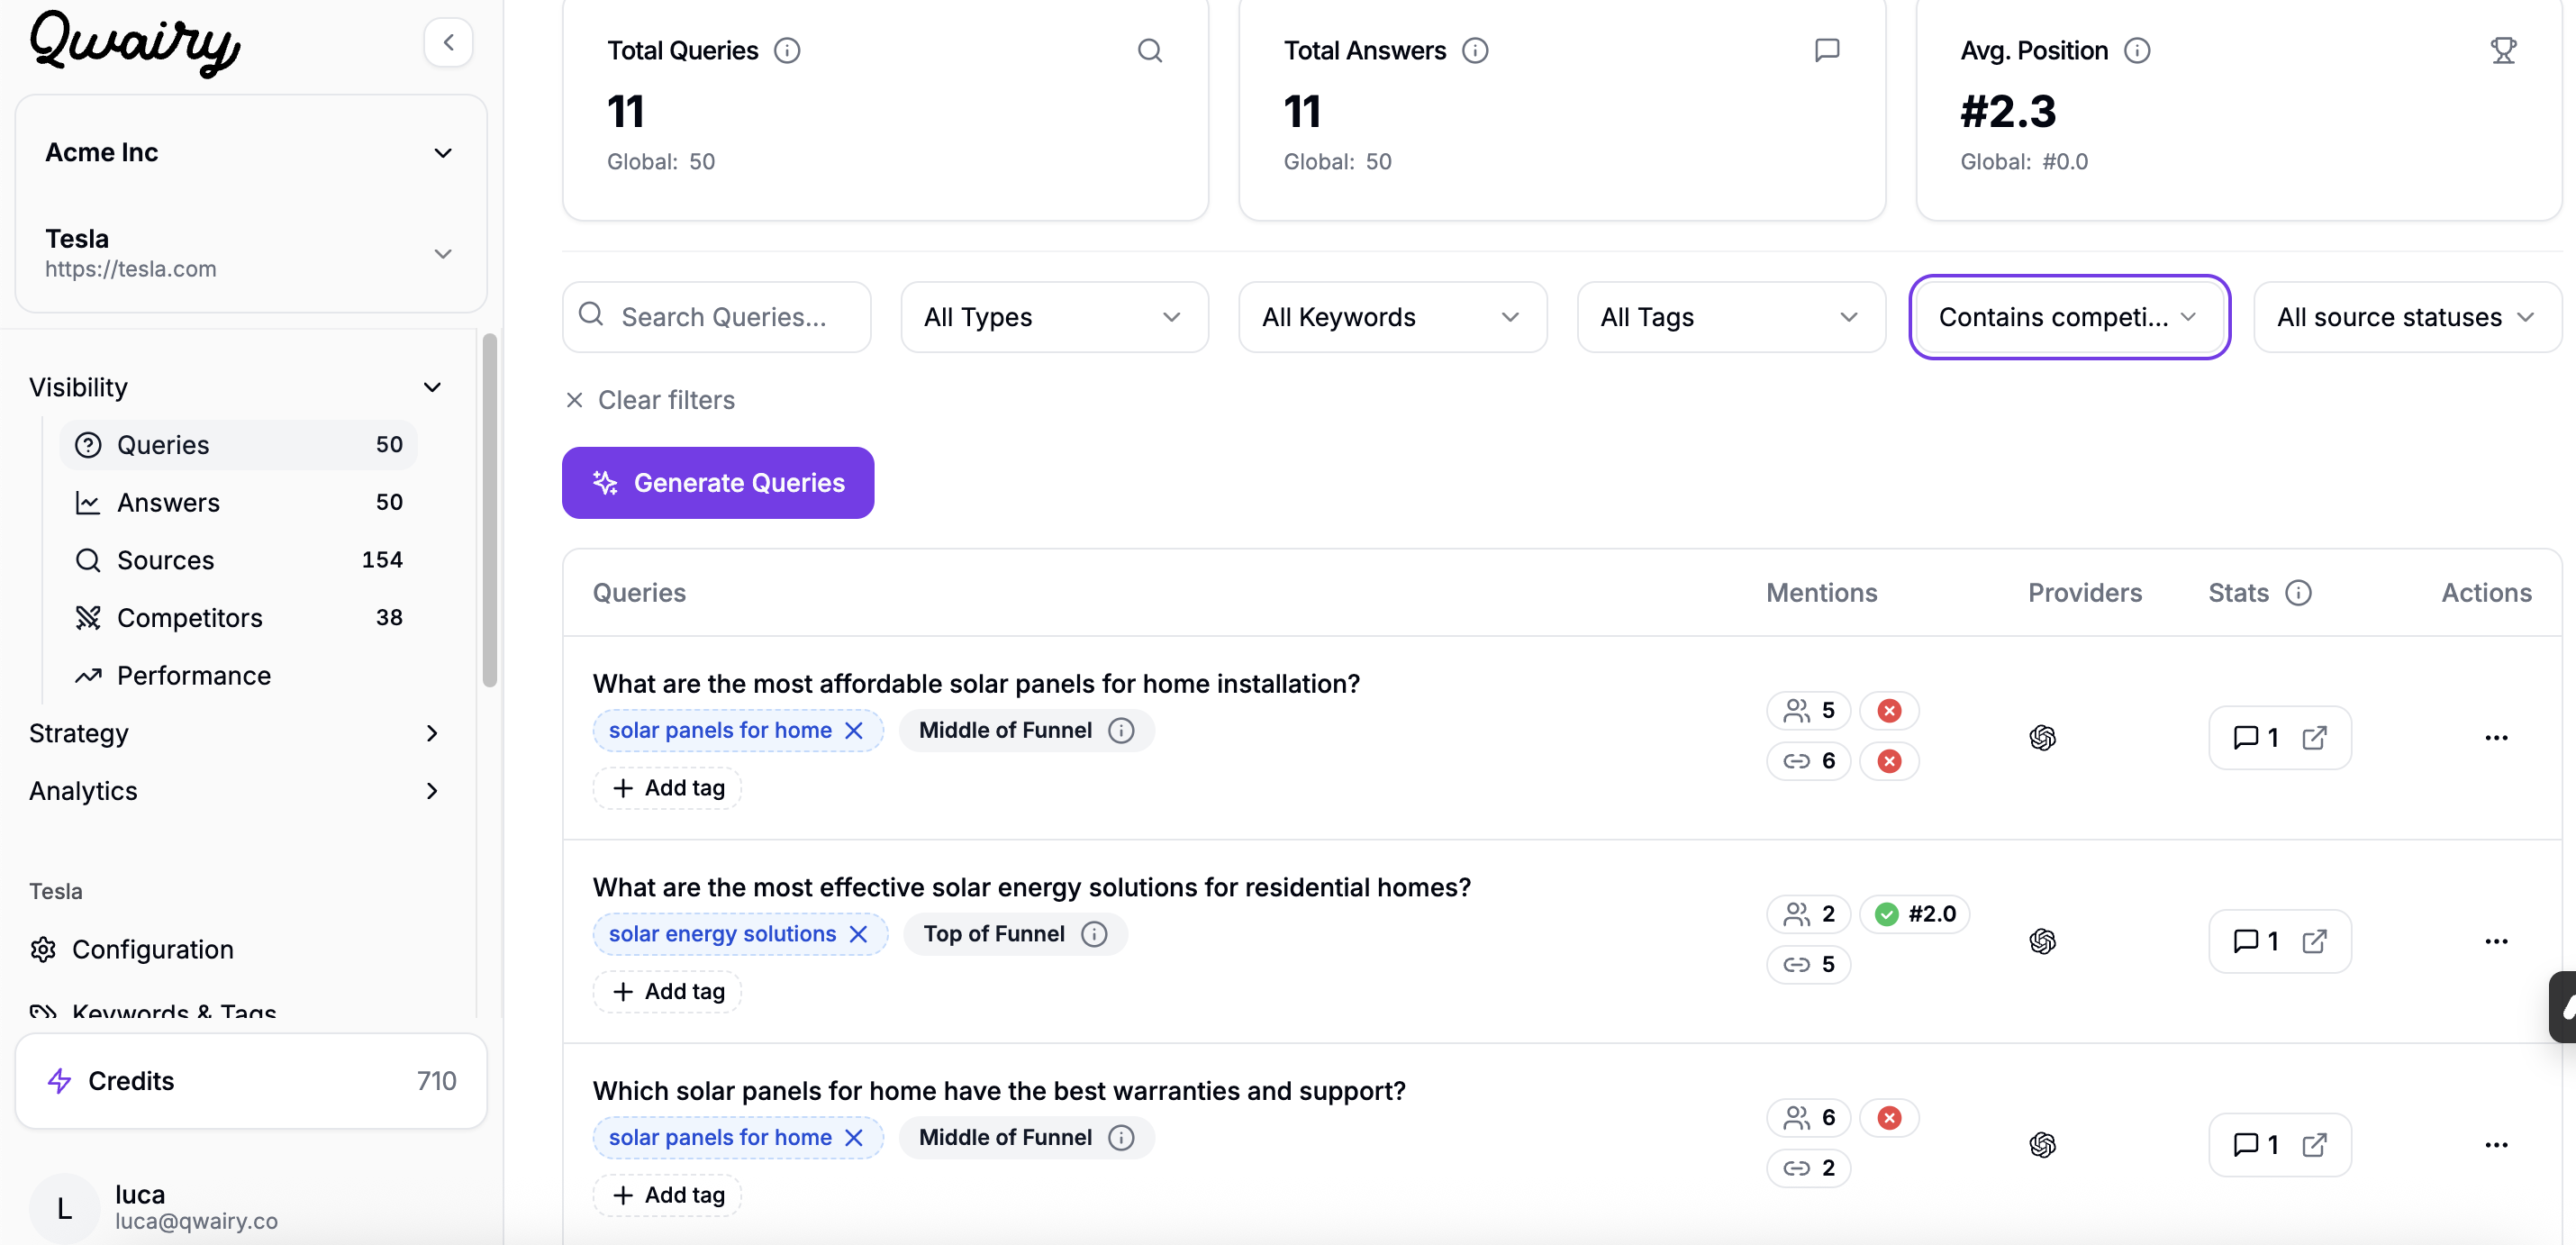Image resolution: width=2576 pixels, height=1245 pixels.
Task: Click the magnifier icon in Total Queries card
Action: [1150, 50]
